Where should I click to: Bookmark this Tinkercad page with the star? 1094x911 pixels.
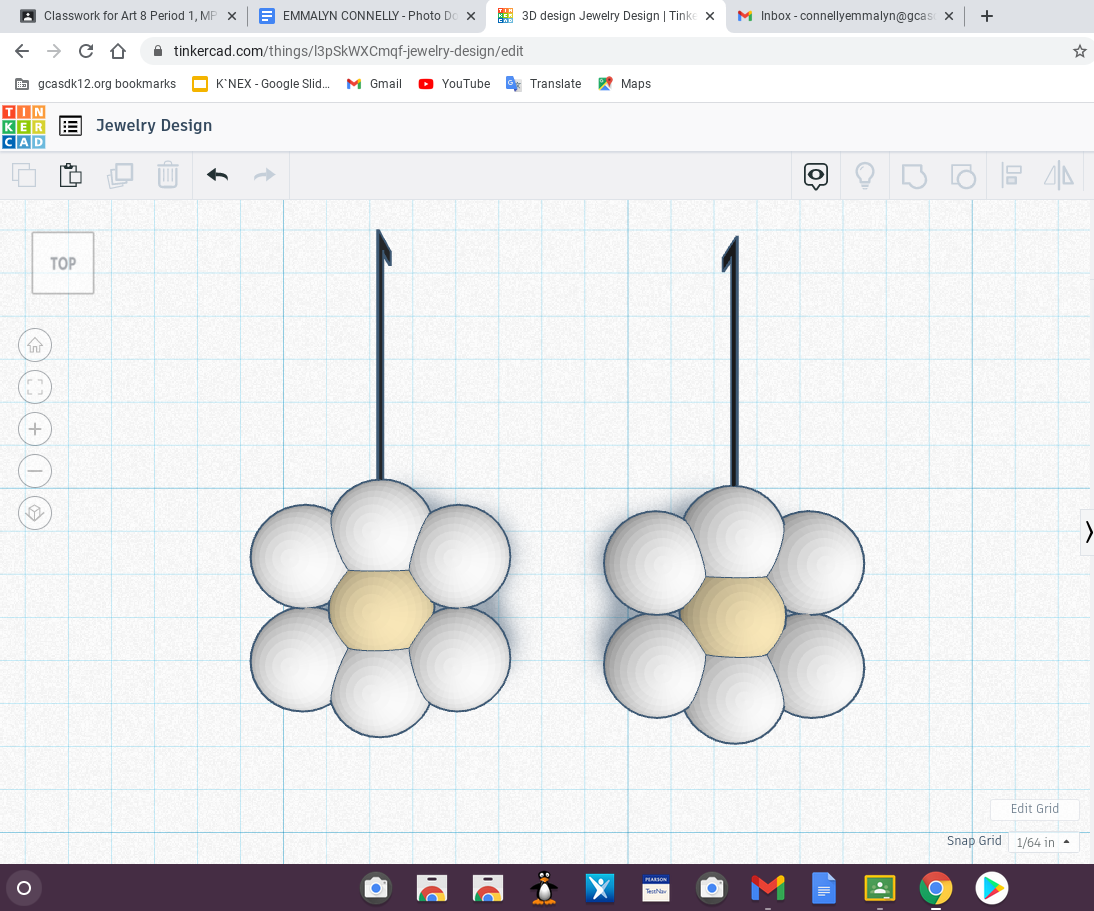tap(1079, 50)
